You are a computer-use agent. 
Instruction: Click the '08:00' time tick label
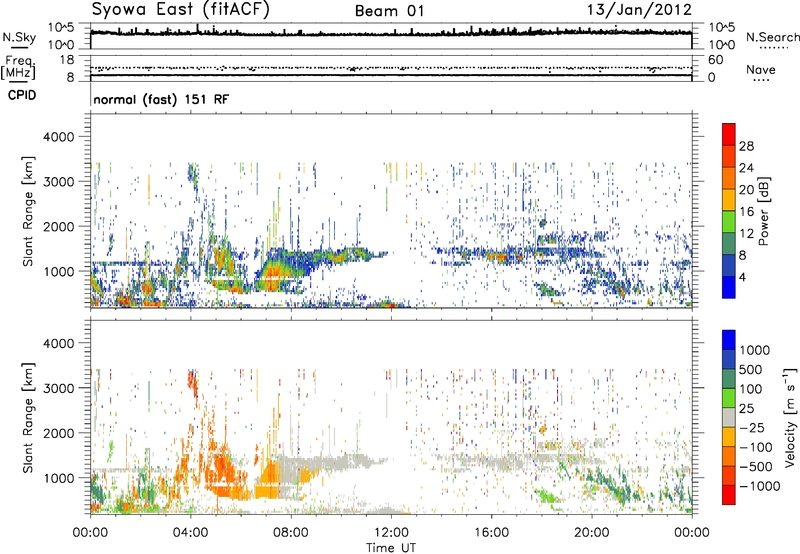(291, 533)
